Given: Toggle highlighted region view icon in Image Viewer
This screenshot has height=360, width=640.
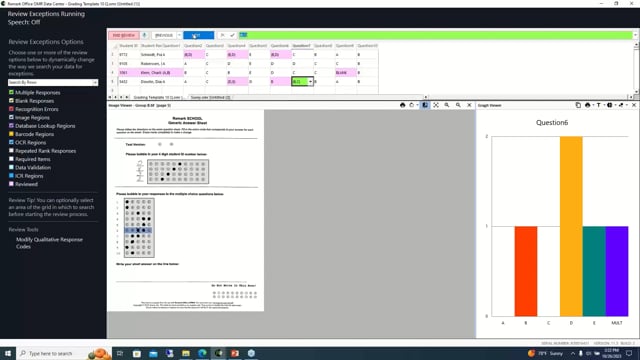Looking at the screenshot, I should (425, 105).
